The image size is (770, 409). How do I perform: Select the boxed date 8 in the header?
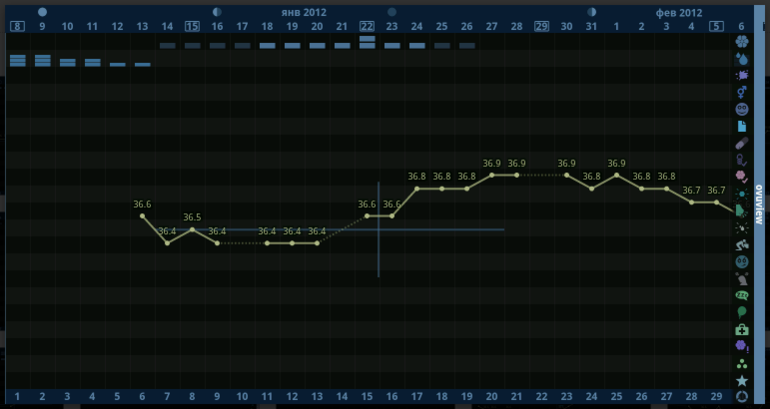point(17,26)
